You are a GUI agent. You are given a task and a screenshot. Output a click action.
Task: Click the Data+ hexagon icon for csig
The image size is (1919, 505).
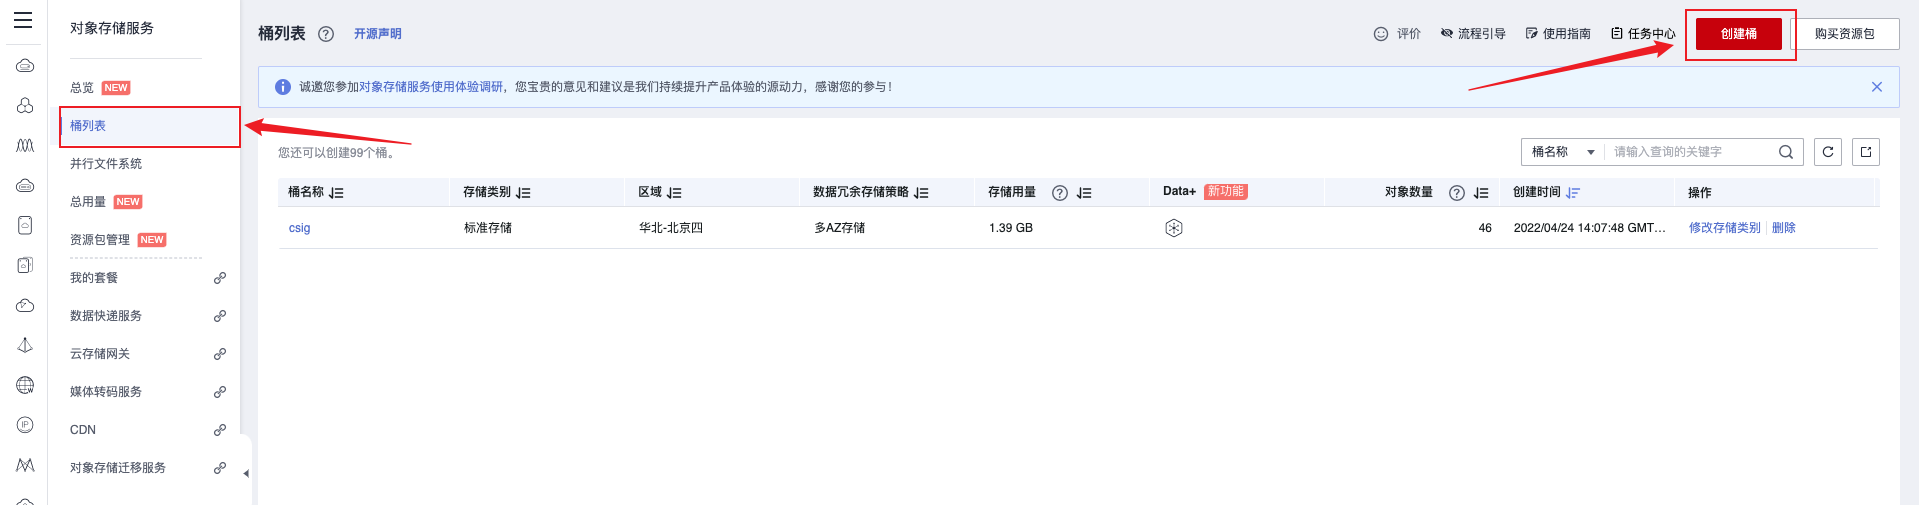point(1174,228)
